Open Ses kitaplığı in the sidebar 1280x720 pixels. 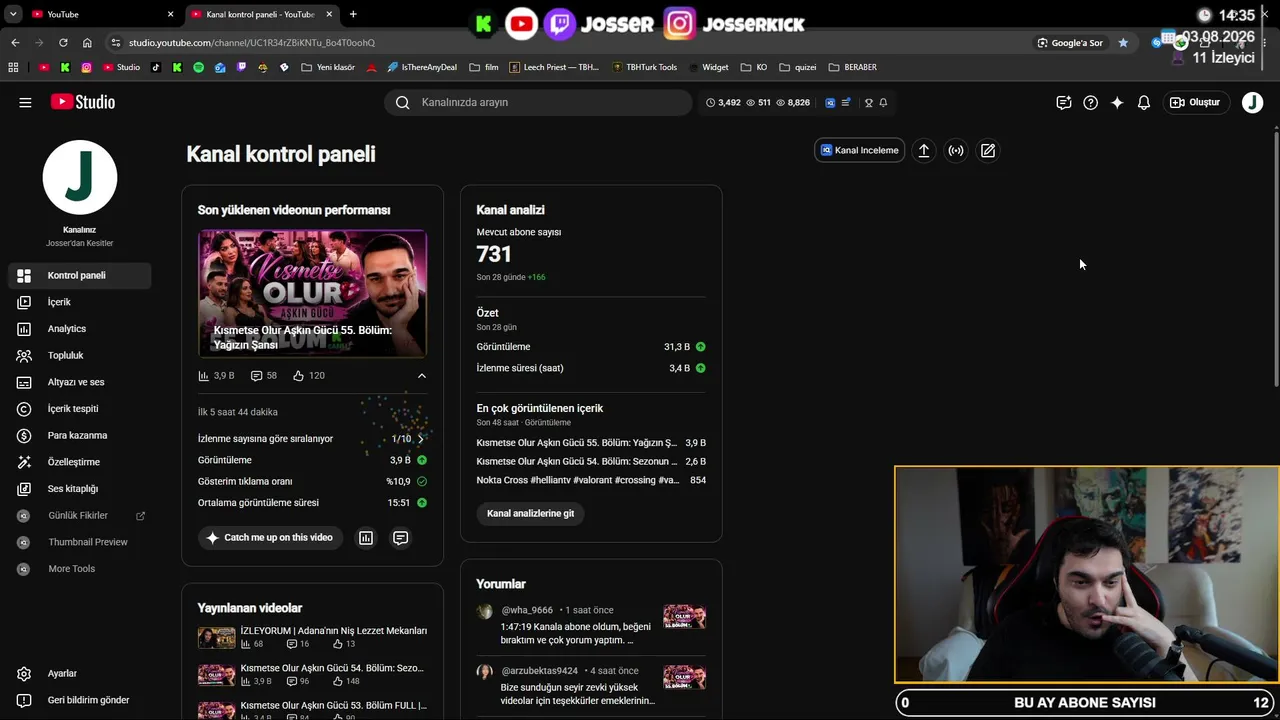[x=80, y=489]
